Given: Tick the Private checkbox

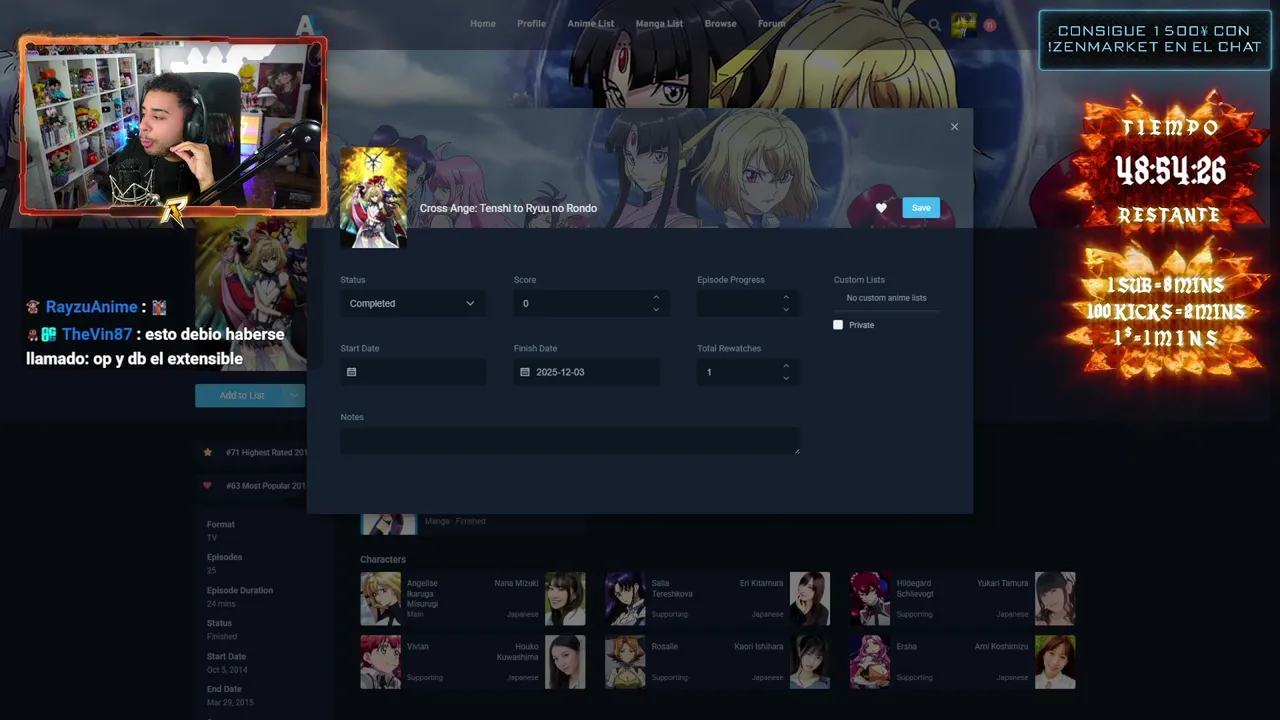Looking at the screenshot, I should point(838,325).
